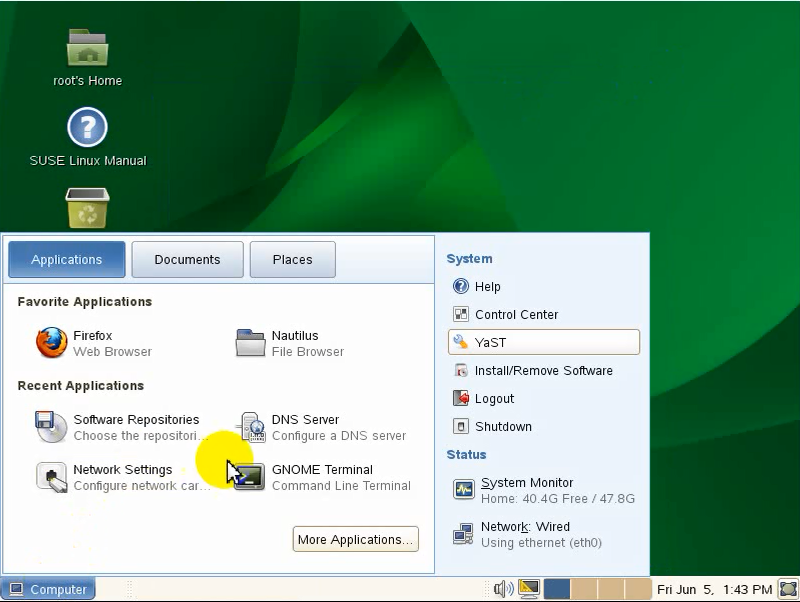
Task: Click "Using ethernet (eth0)" text
Action: pos(541,542)
